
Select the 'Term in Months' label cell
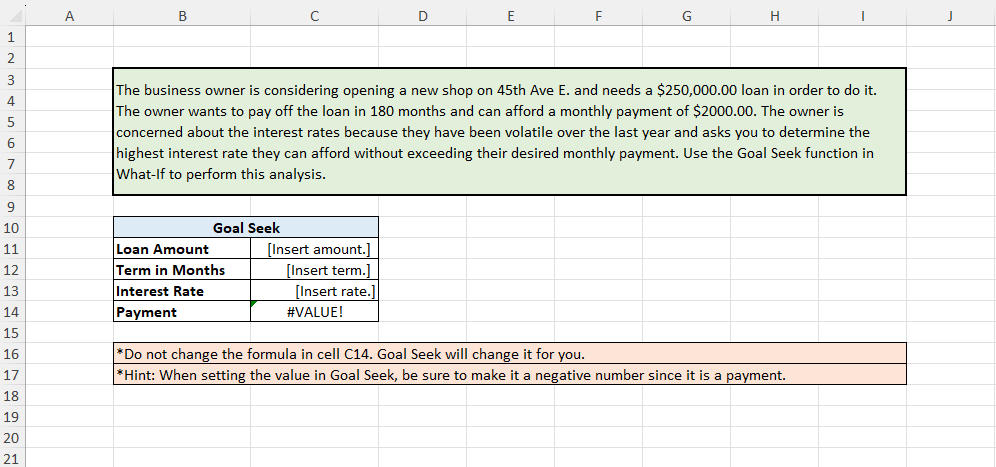coord(182,269)
